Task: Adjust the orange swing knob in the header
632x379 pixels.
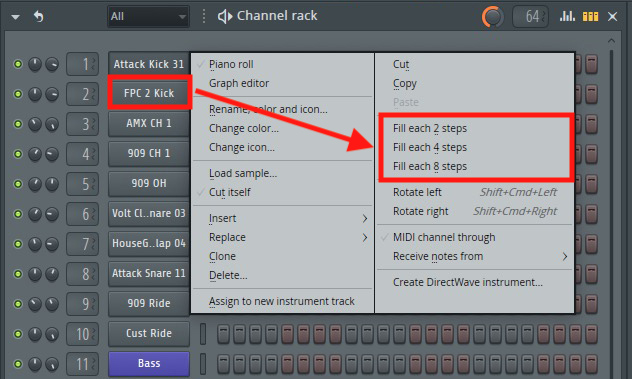Action: coord(493,17)
